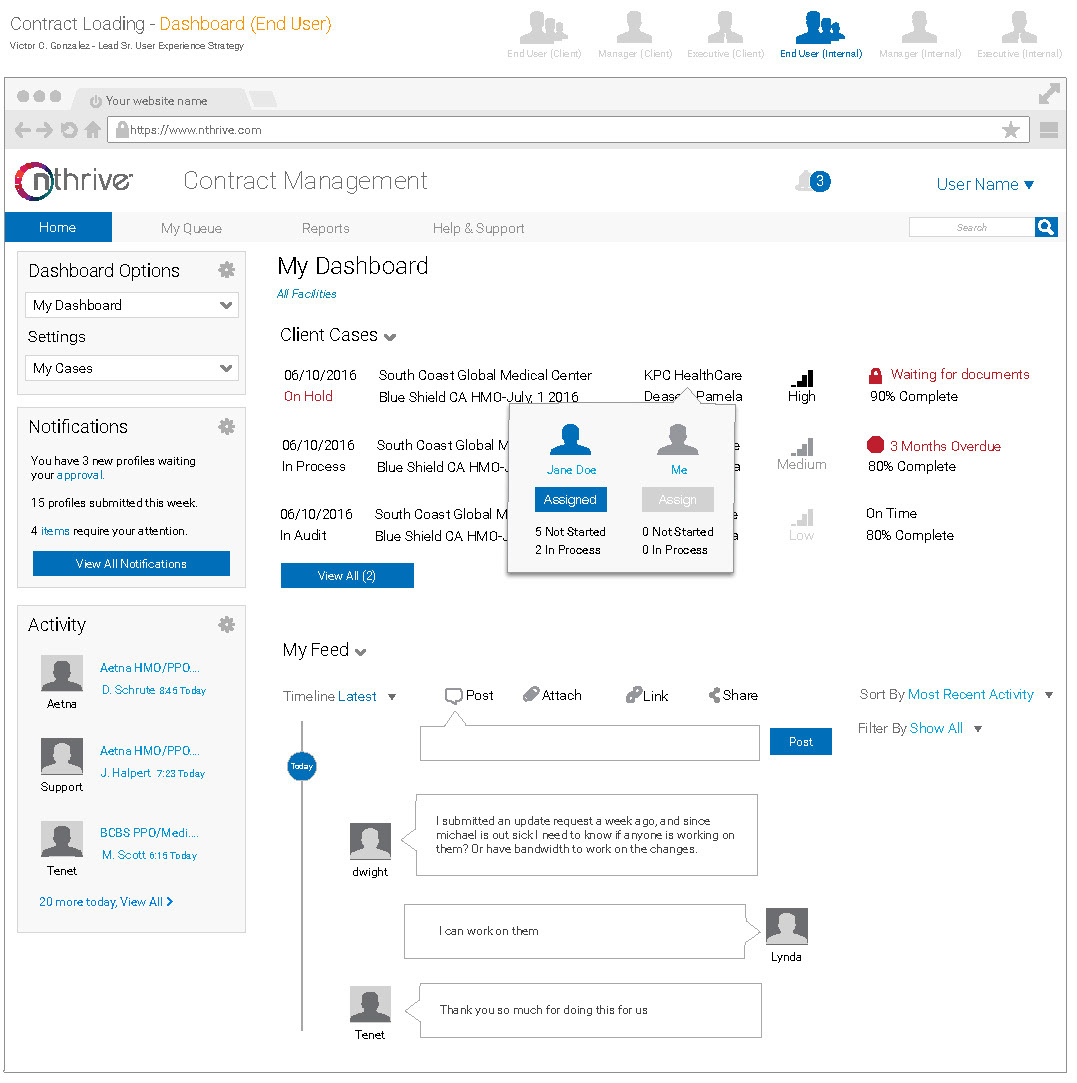Toggle the Assigned button for Jane Doe
1077x1083 pixels.
point(570,500)
